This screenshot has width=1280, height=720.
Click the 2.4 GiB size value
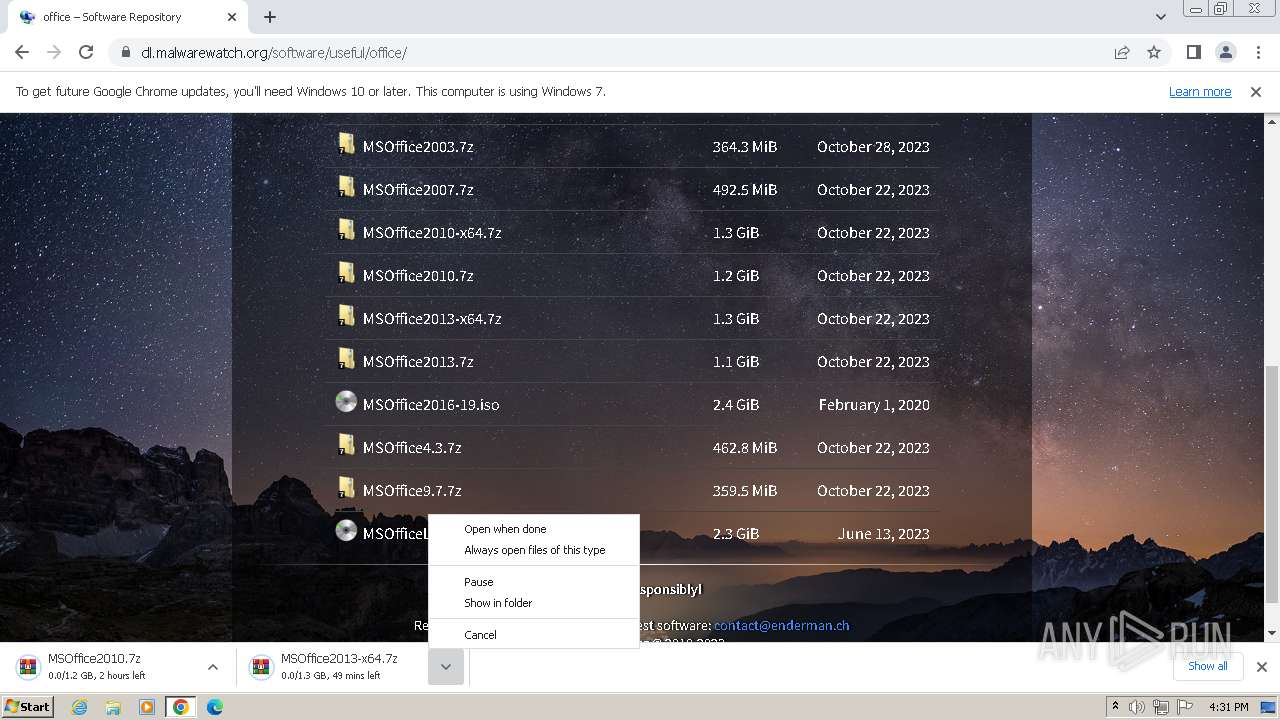pos(736,404)
